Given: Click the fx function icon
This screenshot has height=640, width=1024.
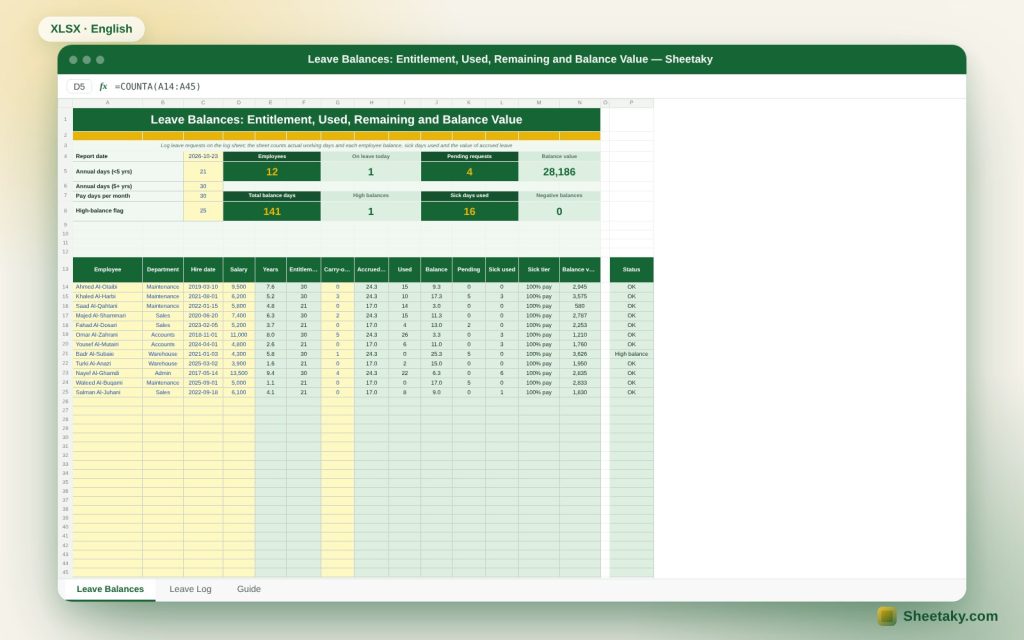Looking at the screenshot, I should click(x=103, y=86).
